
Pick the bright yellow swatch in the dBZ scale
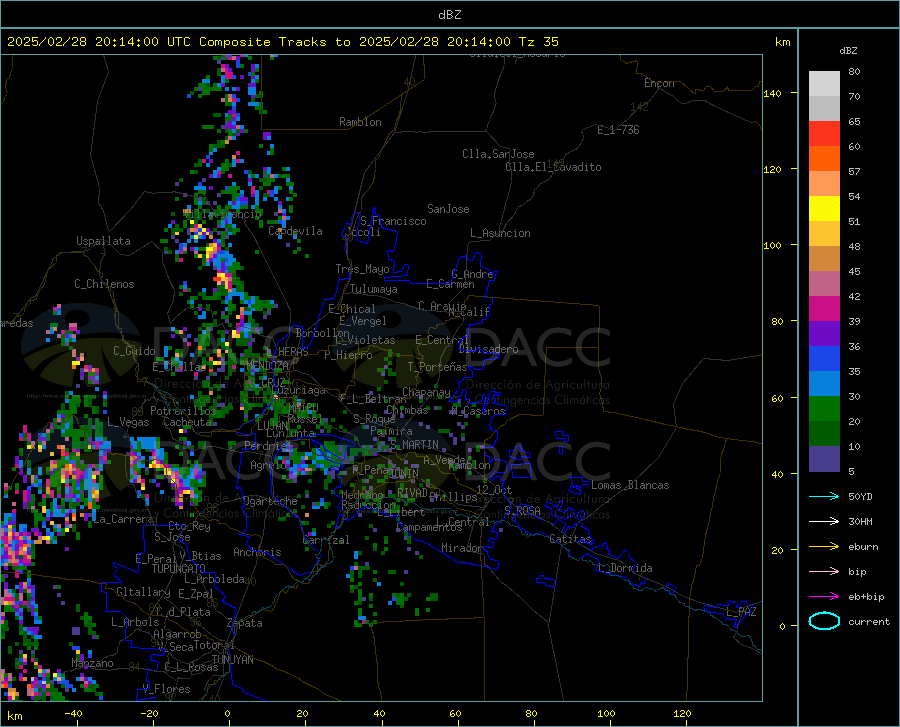click(824, 209)
